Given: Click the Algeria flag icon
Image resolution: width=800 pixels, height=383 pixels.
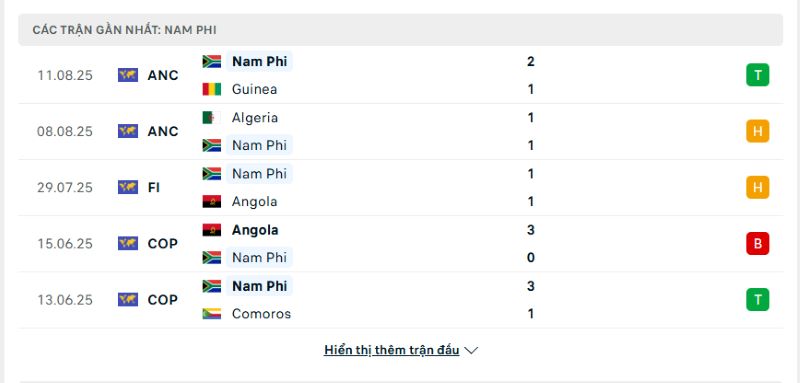Looking at the screenshot, I should (x=212, y=118).
